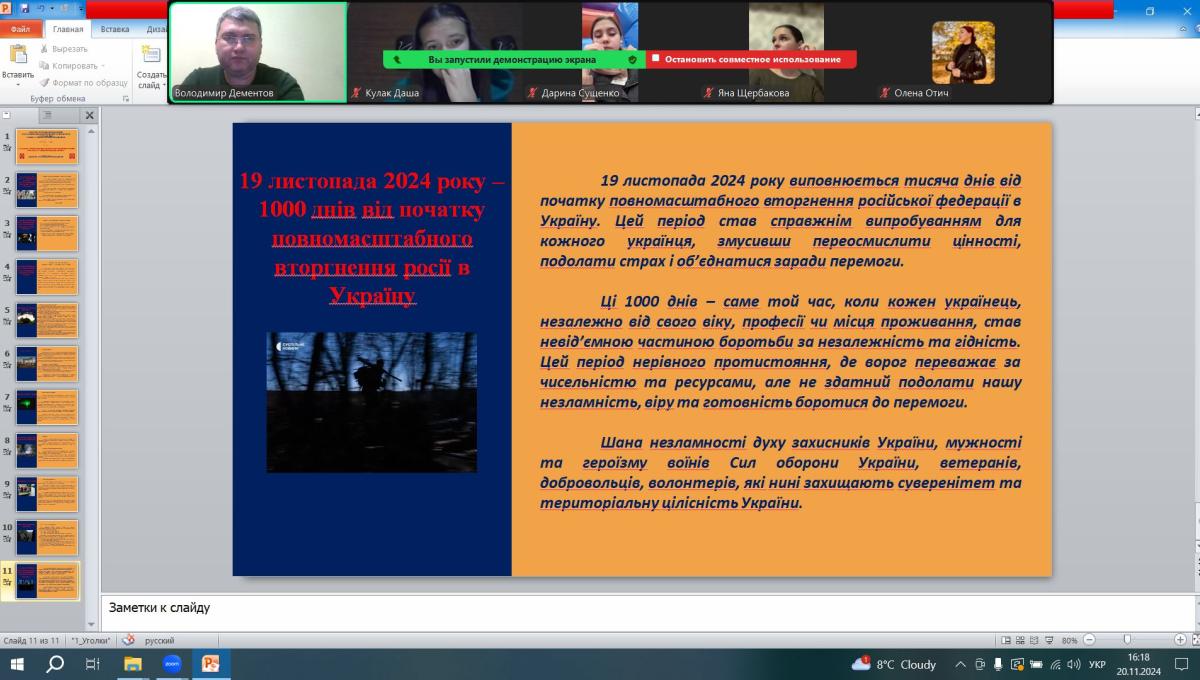1200x680 pixels.
Task: Switch to the Главная ribbon tab
Action: click(68, 29)
